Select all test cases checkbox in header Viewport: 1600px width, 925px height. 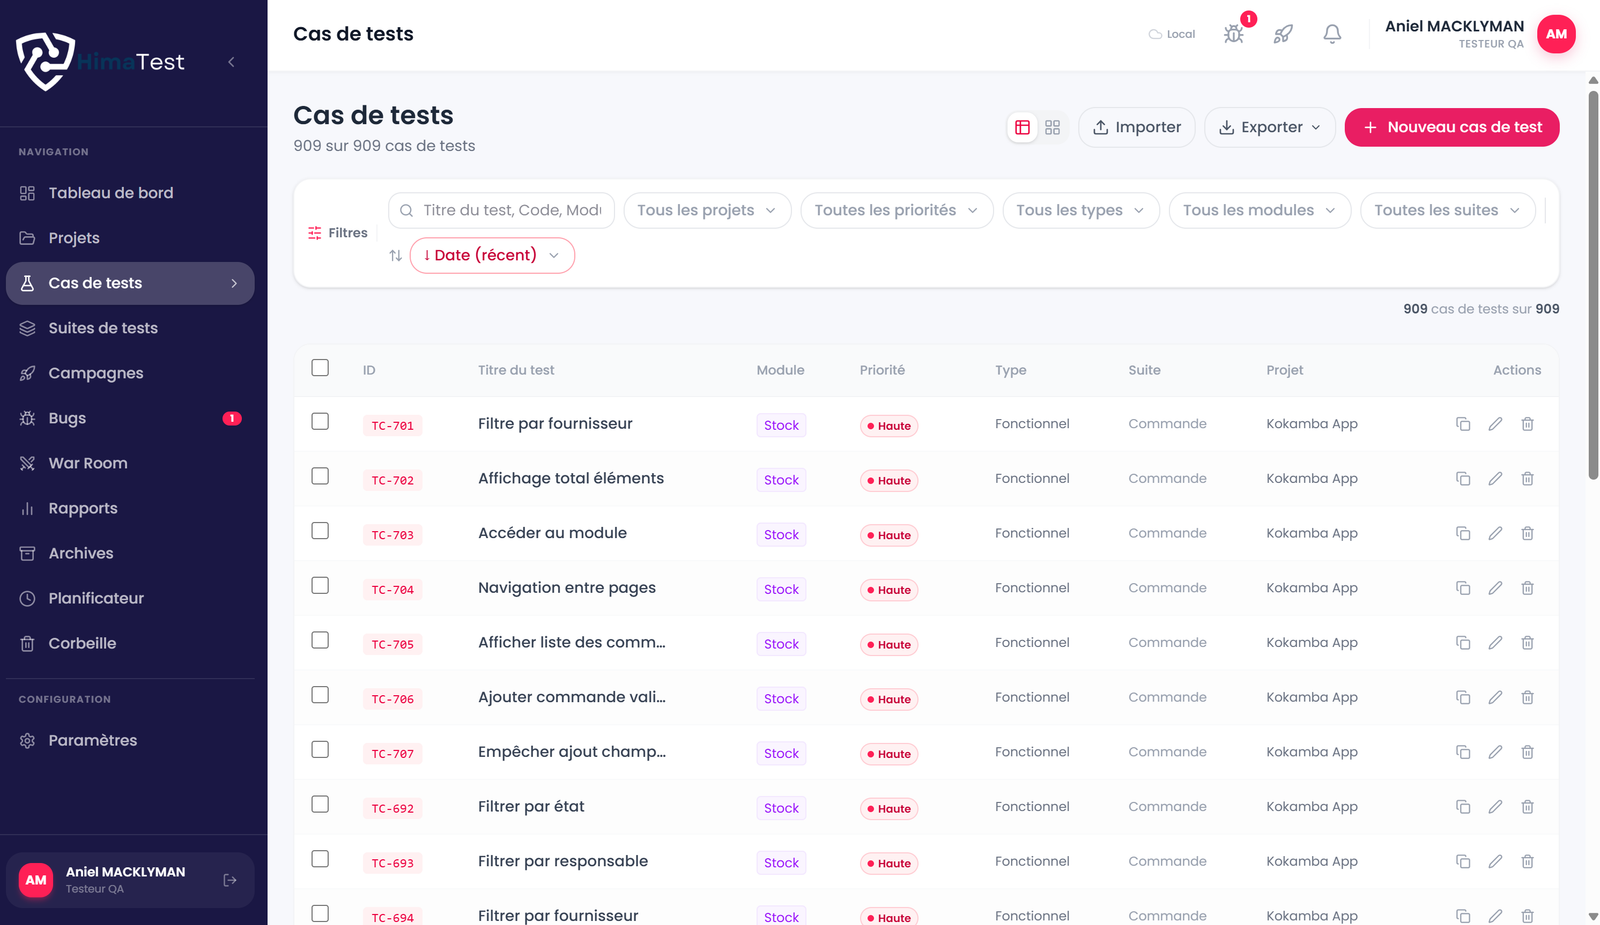(x=320, y=368)
